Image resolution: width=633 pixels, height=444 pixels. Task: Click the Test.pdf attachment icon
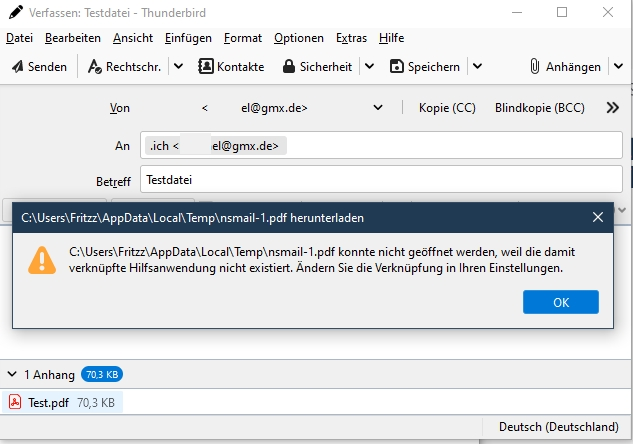coord(15,402)
